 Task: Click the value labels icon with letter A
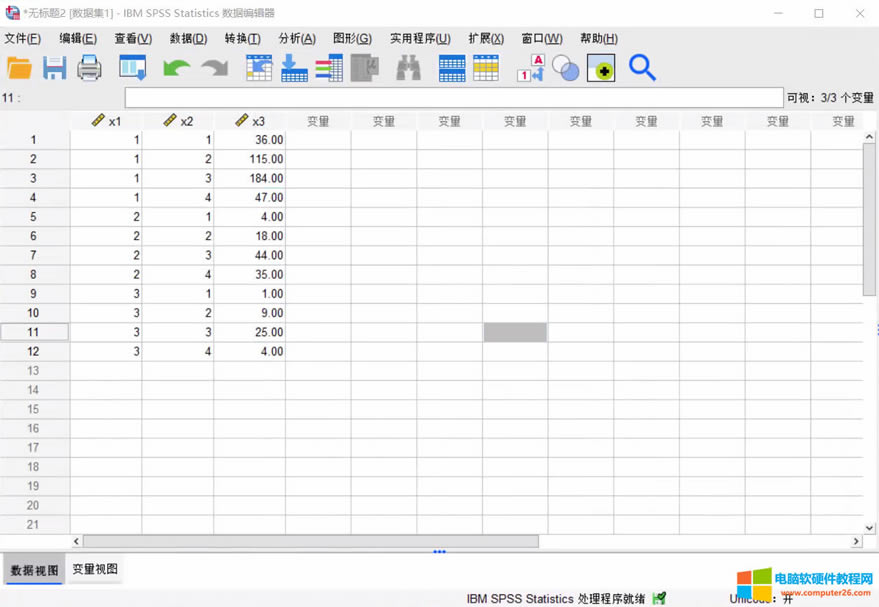[530, 68]
